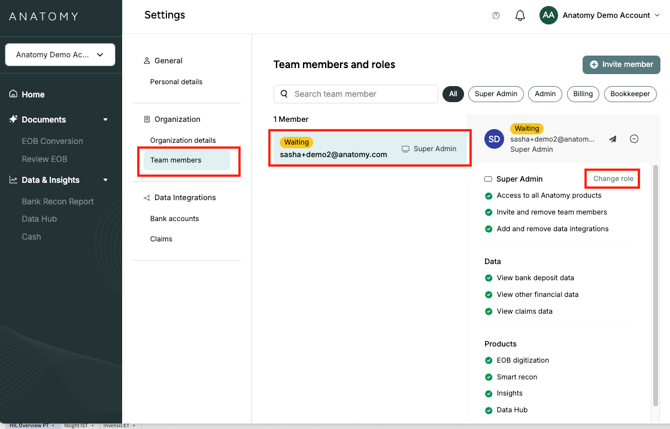Click the role icon beside Super Admin in member row
The height and width of the screenshot is (429, 670).
[x=406, y=149]
